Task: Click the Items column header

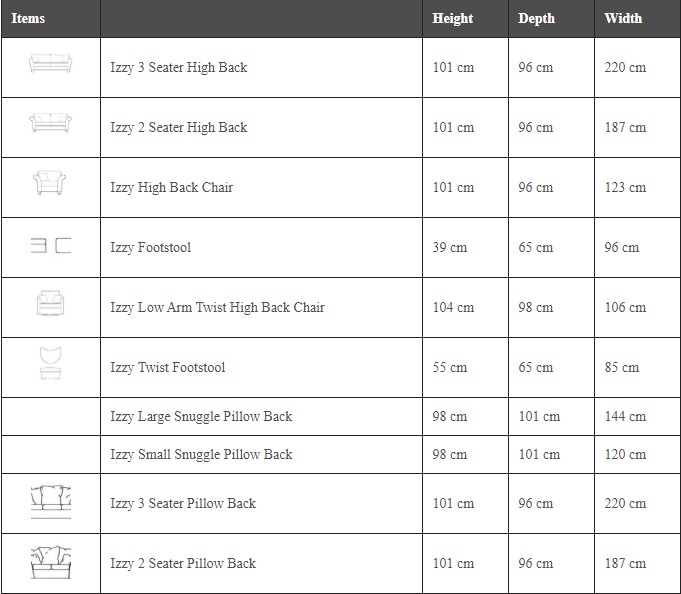Action: 28,18
